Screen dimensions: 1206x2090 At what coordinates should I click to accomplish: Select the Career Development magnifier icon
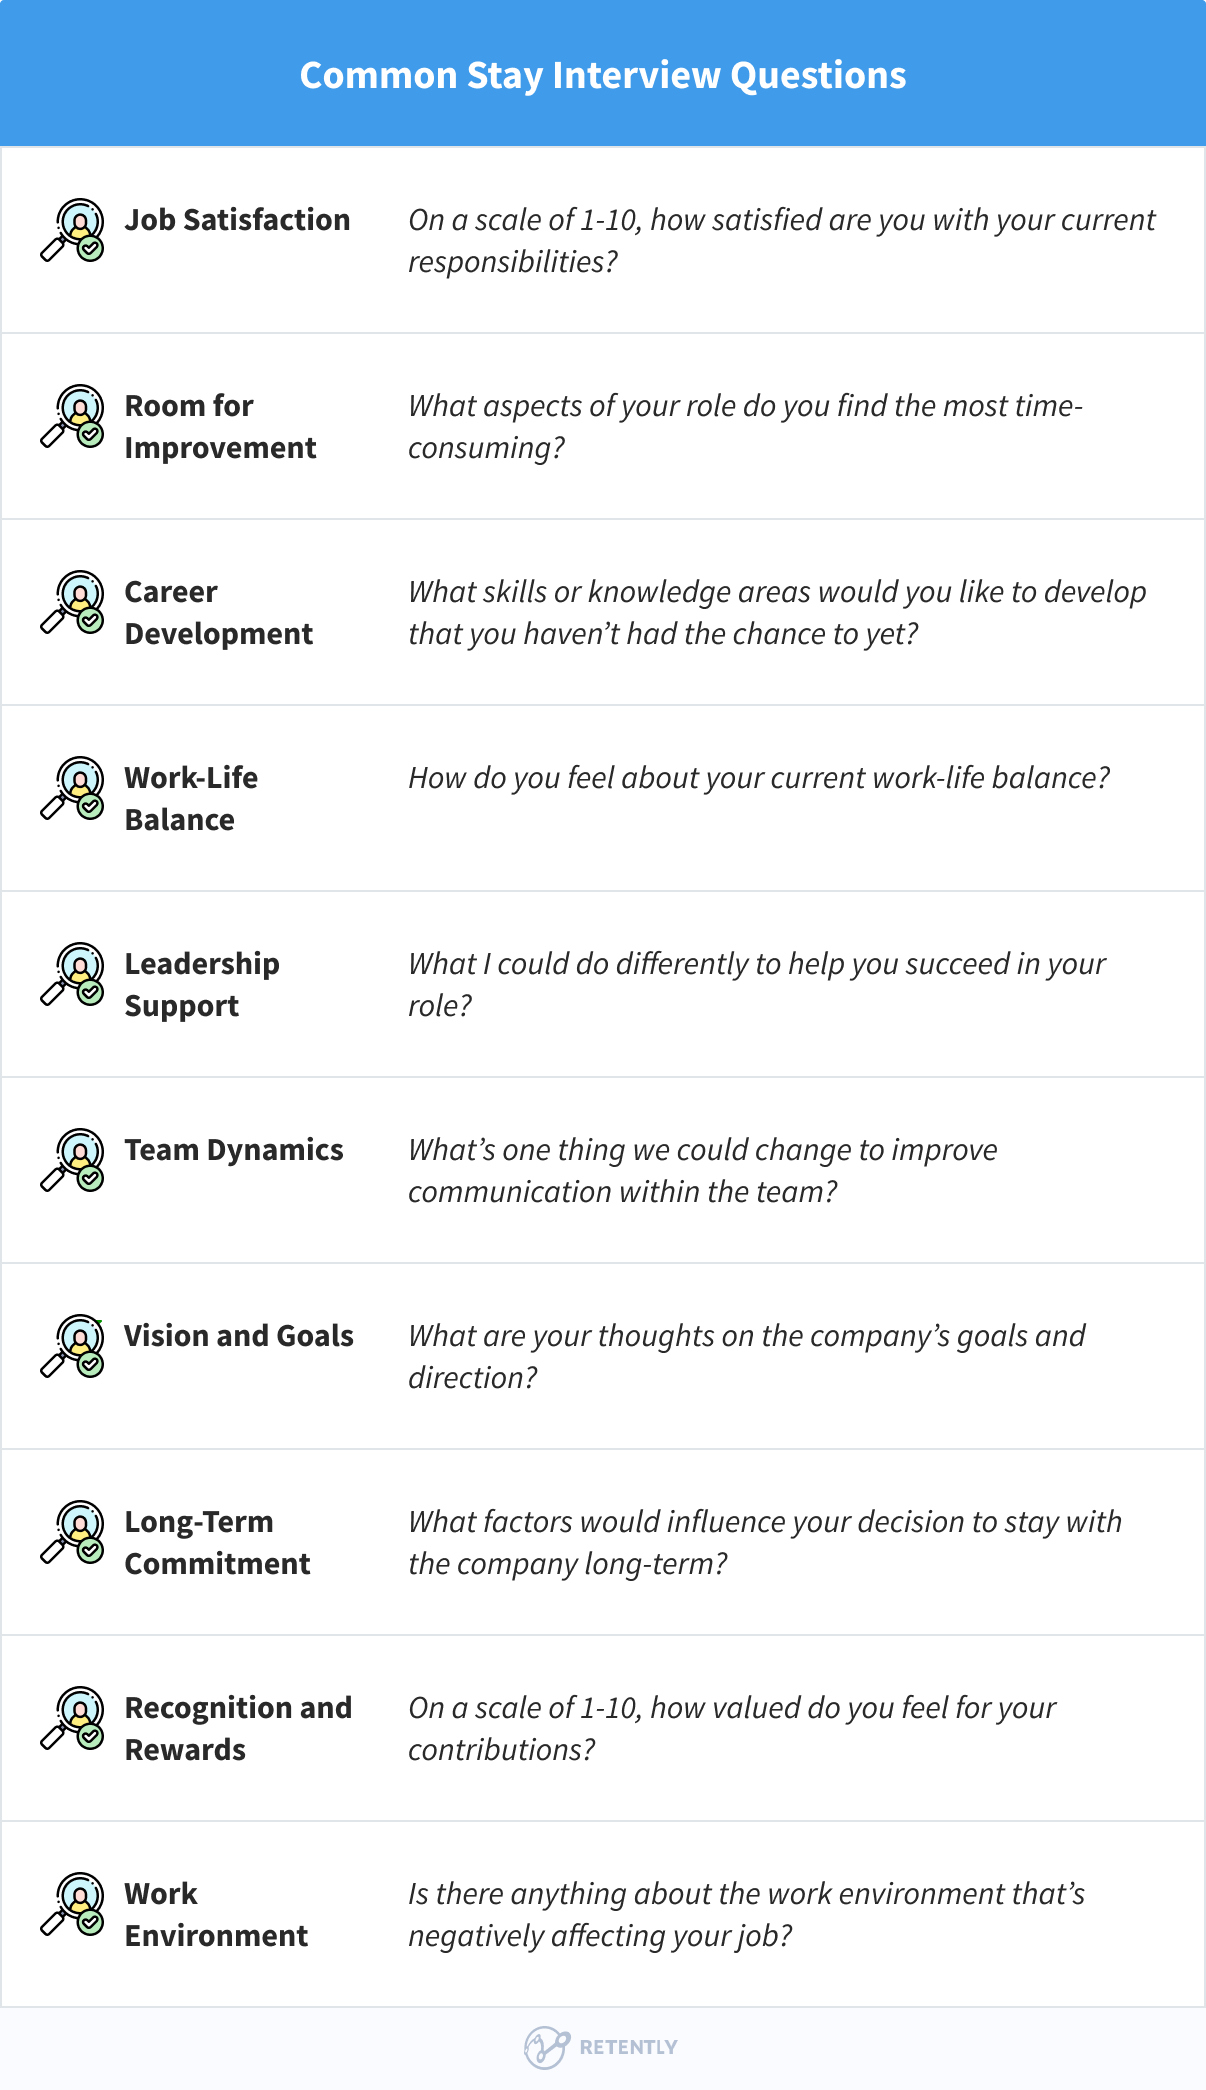73,602
